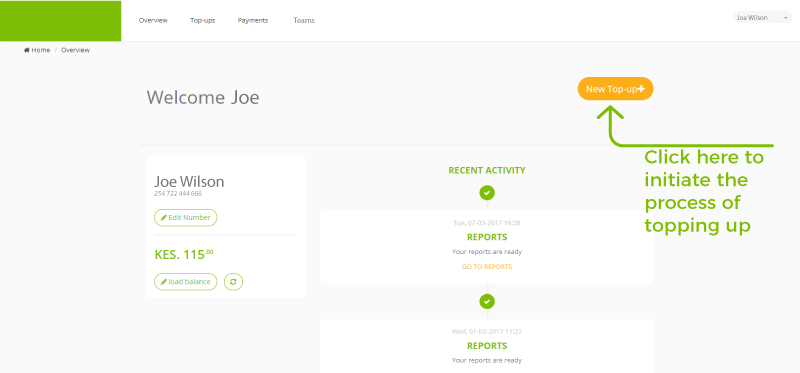Click the New Top-up button
Image resolution: width=800 pixels, height=373 pixels.
click(615, 89)
